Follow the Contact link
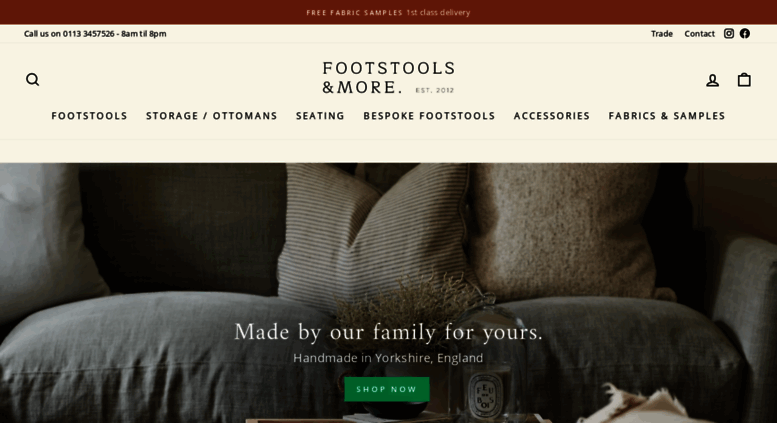 (699, 34)
